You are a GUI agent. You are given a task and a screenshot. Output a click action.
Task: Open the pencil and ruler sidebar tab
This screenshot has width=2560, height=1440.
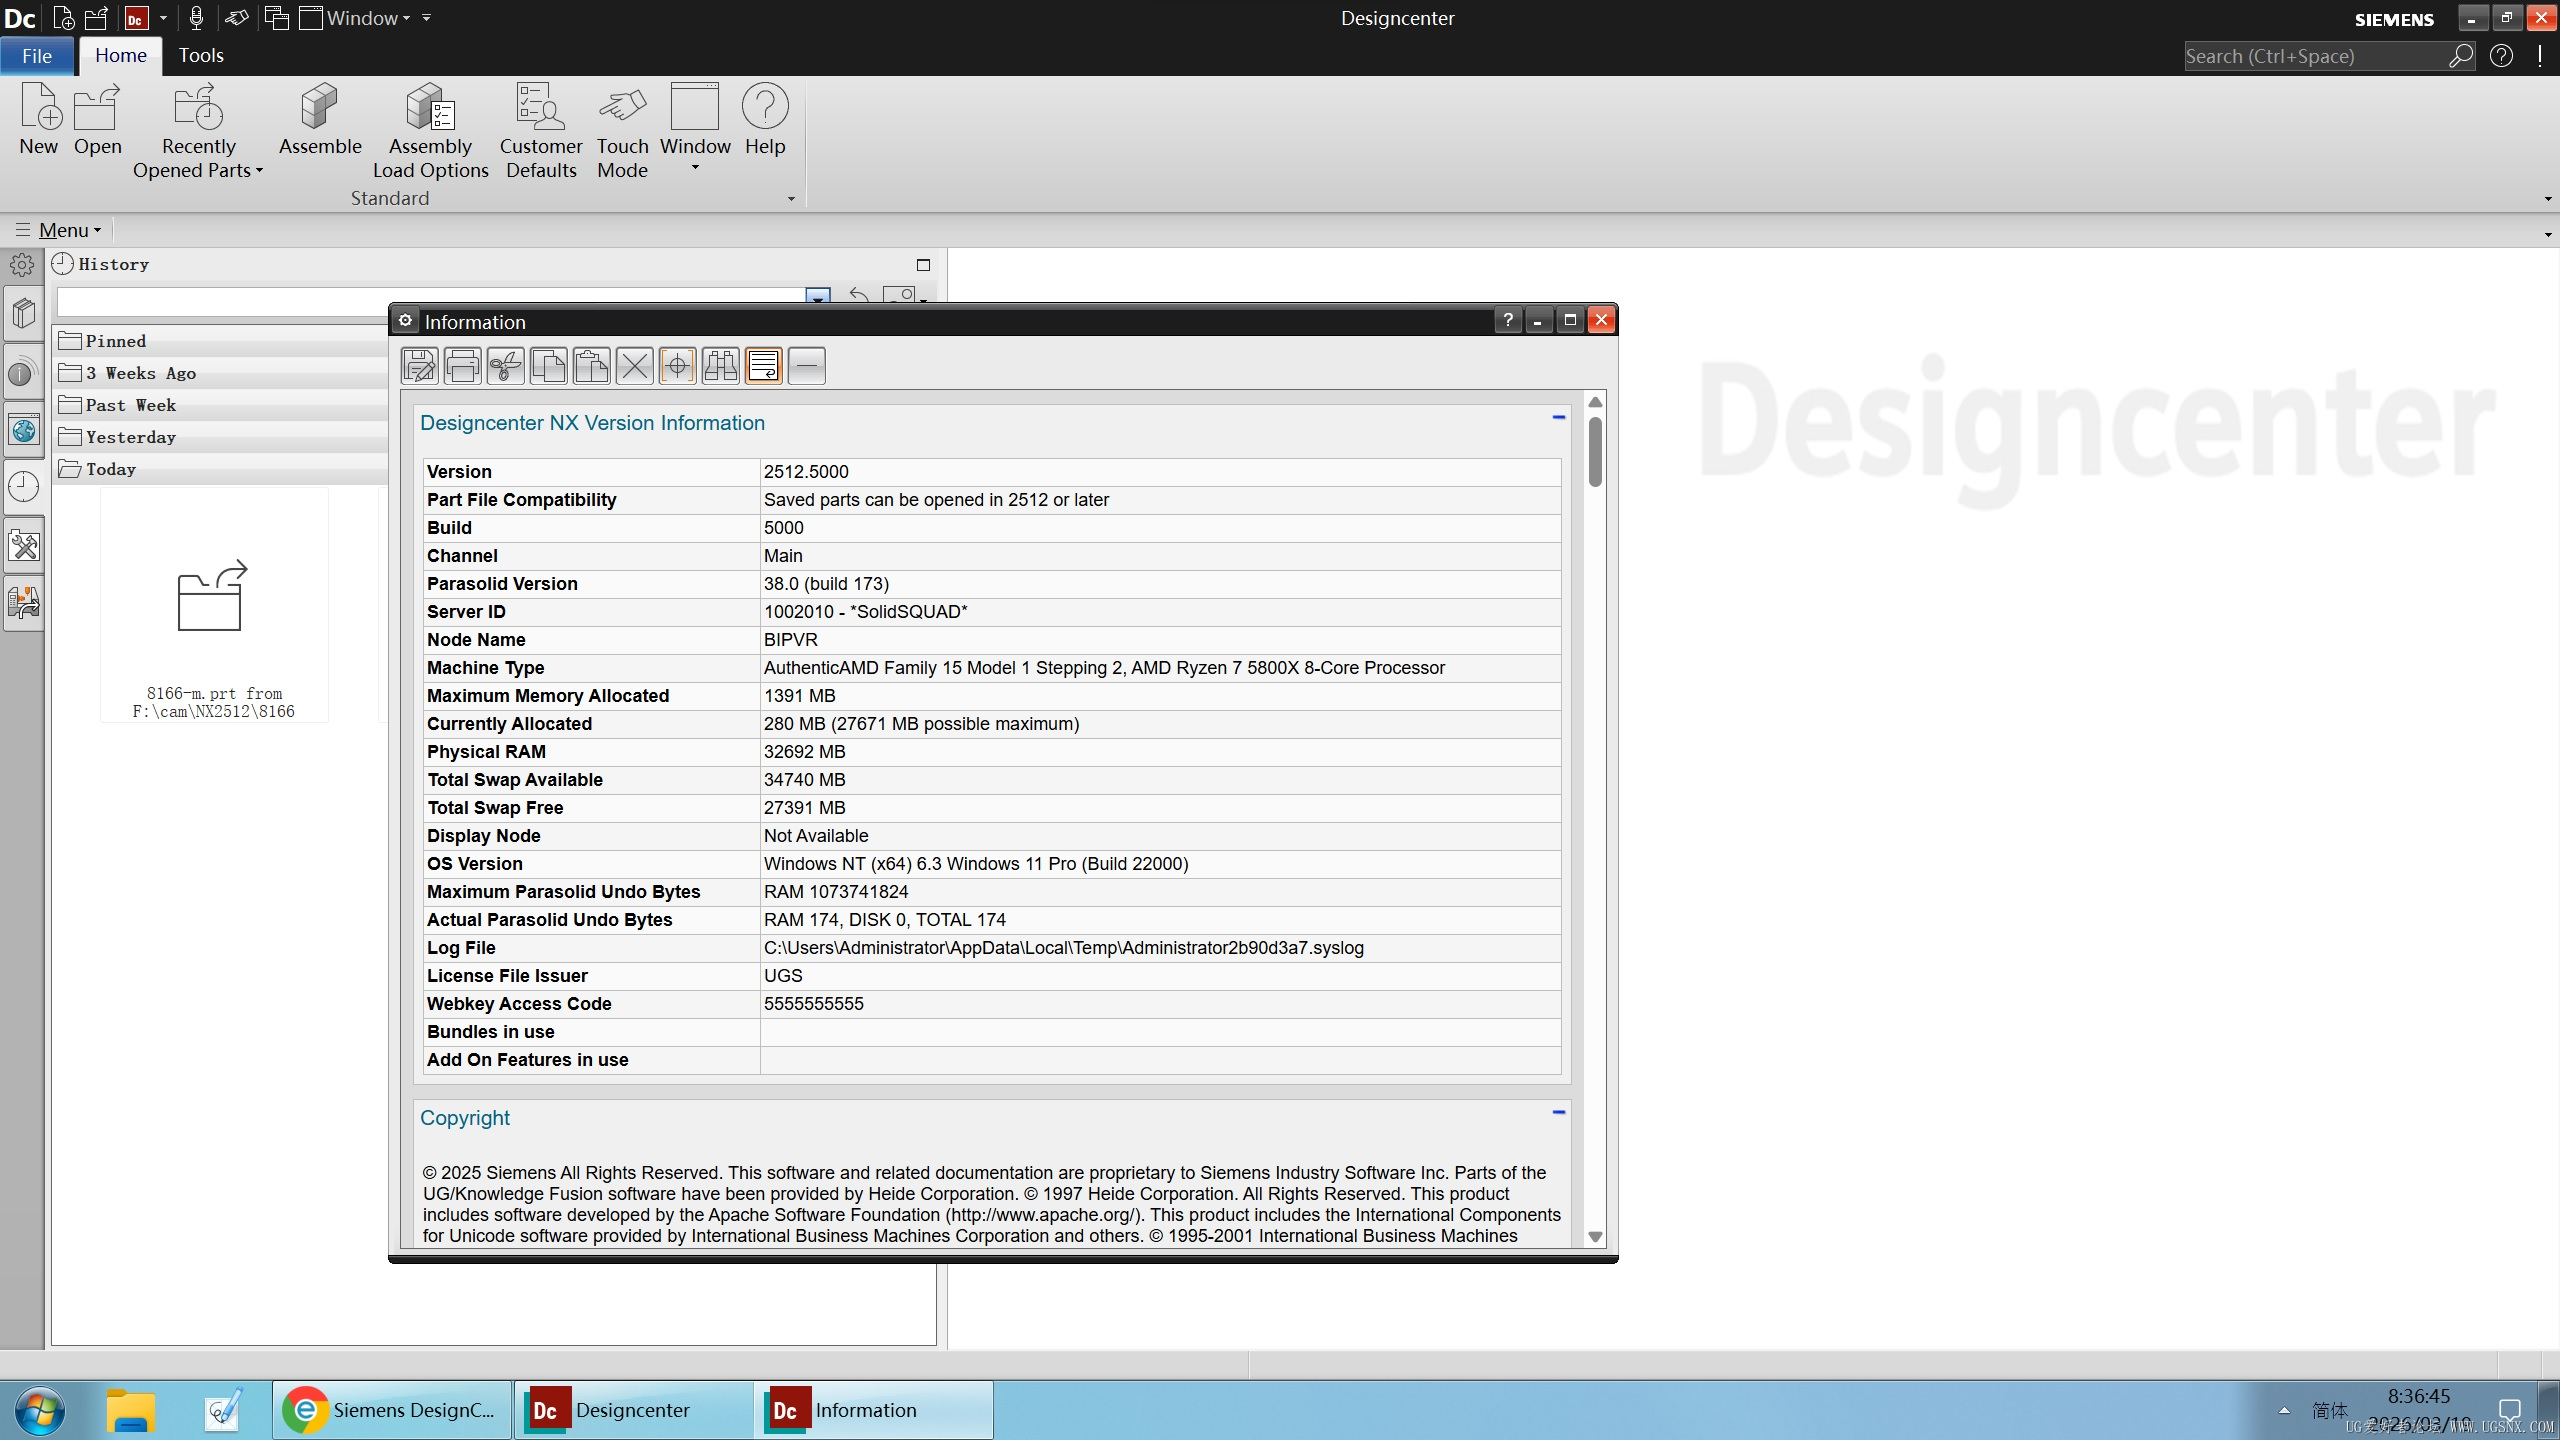(x=24, y=545)
